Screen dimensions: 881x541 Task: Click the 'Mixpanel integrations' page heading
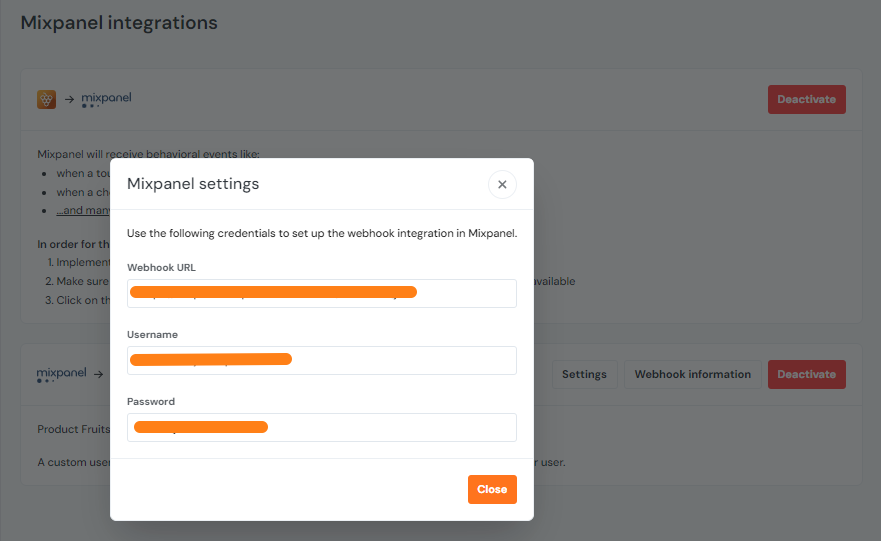pyautogui.click(x=119, y=23)
